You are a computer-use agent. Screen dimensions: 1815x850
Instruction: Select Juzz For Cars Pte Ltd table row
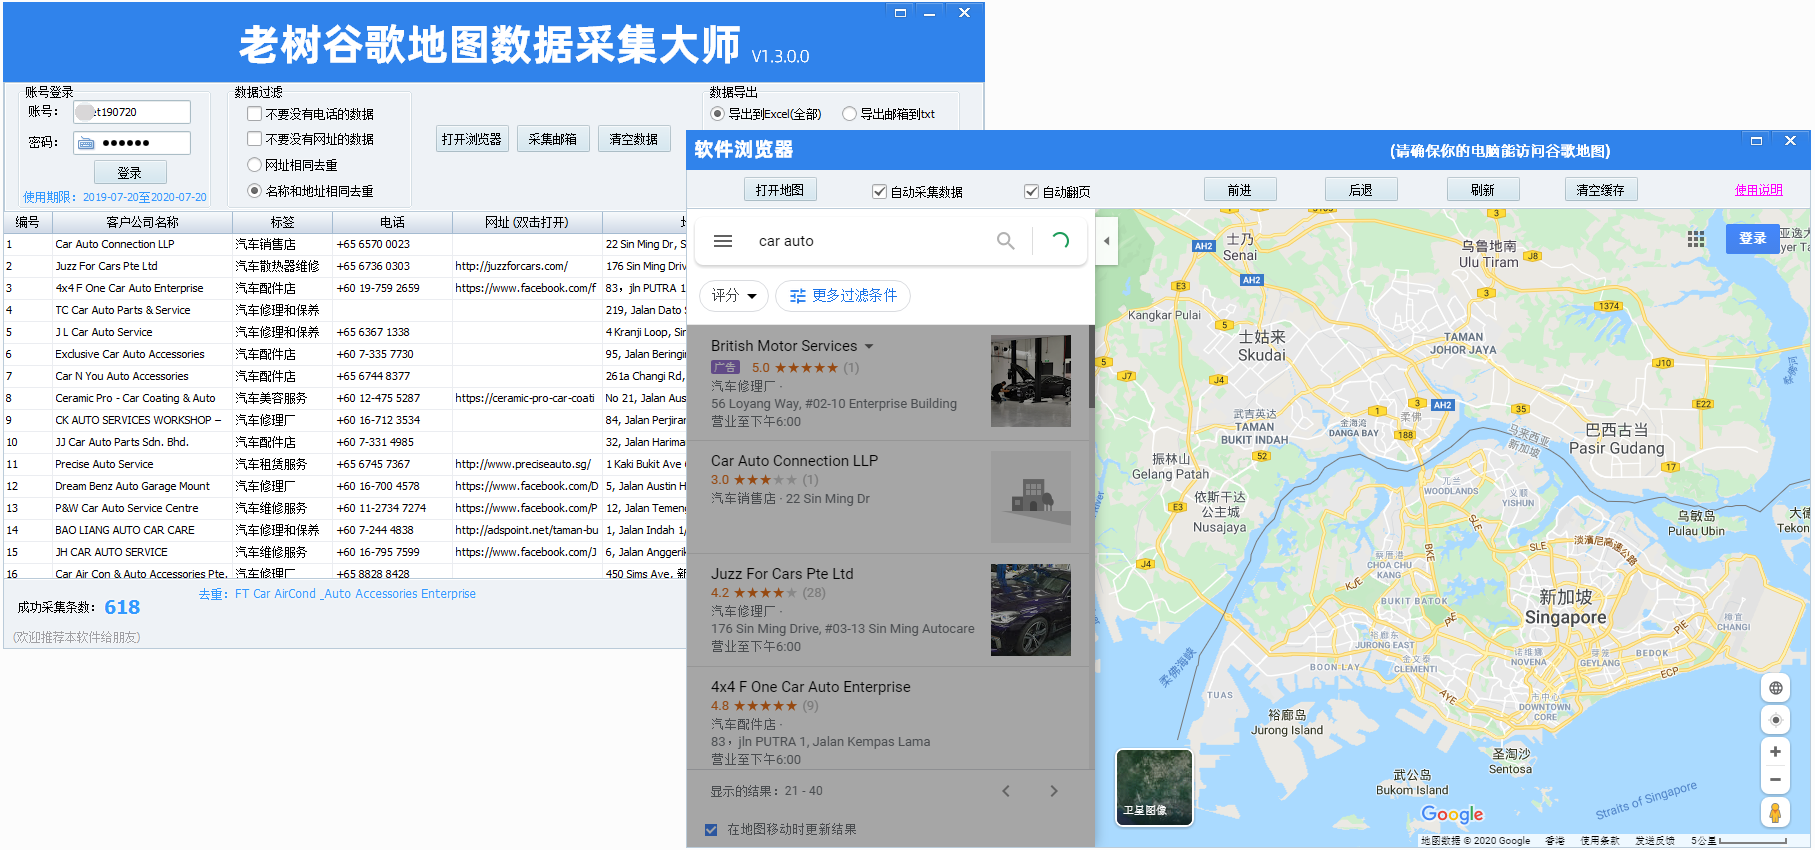click(x=345, y=266)
